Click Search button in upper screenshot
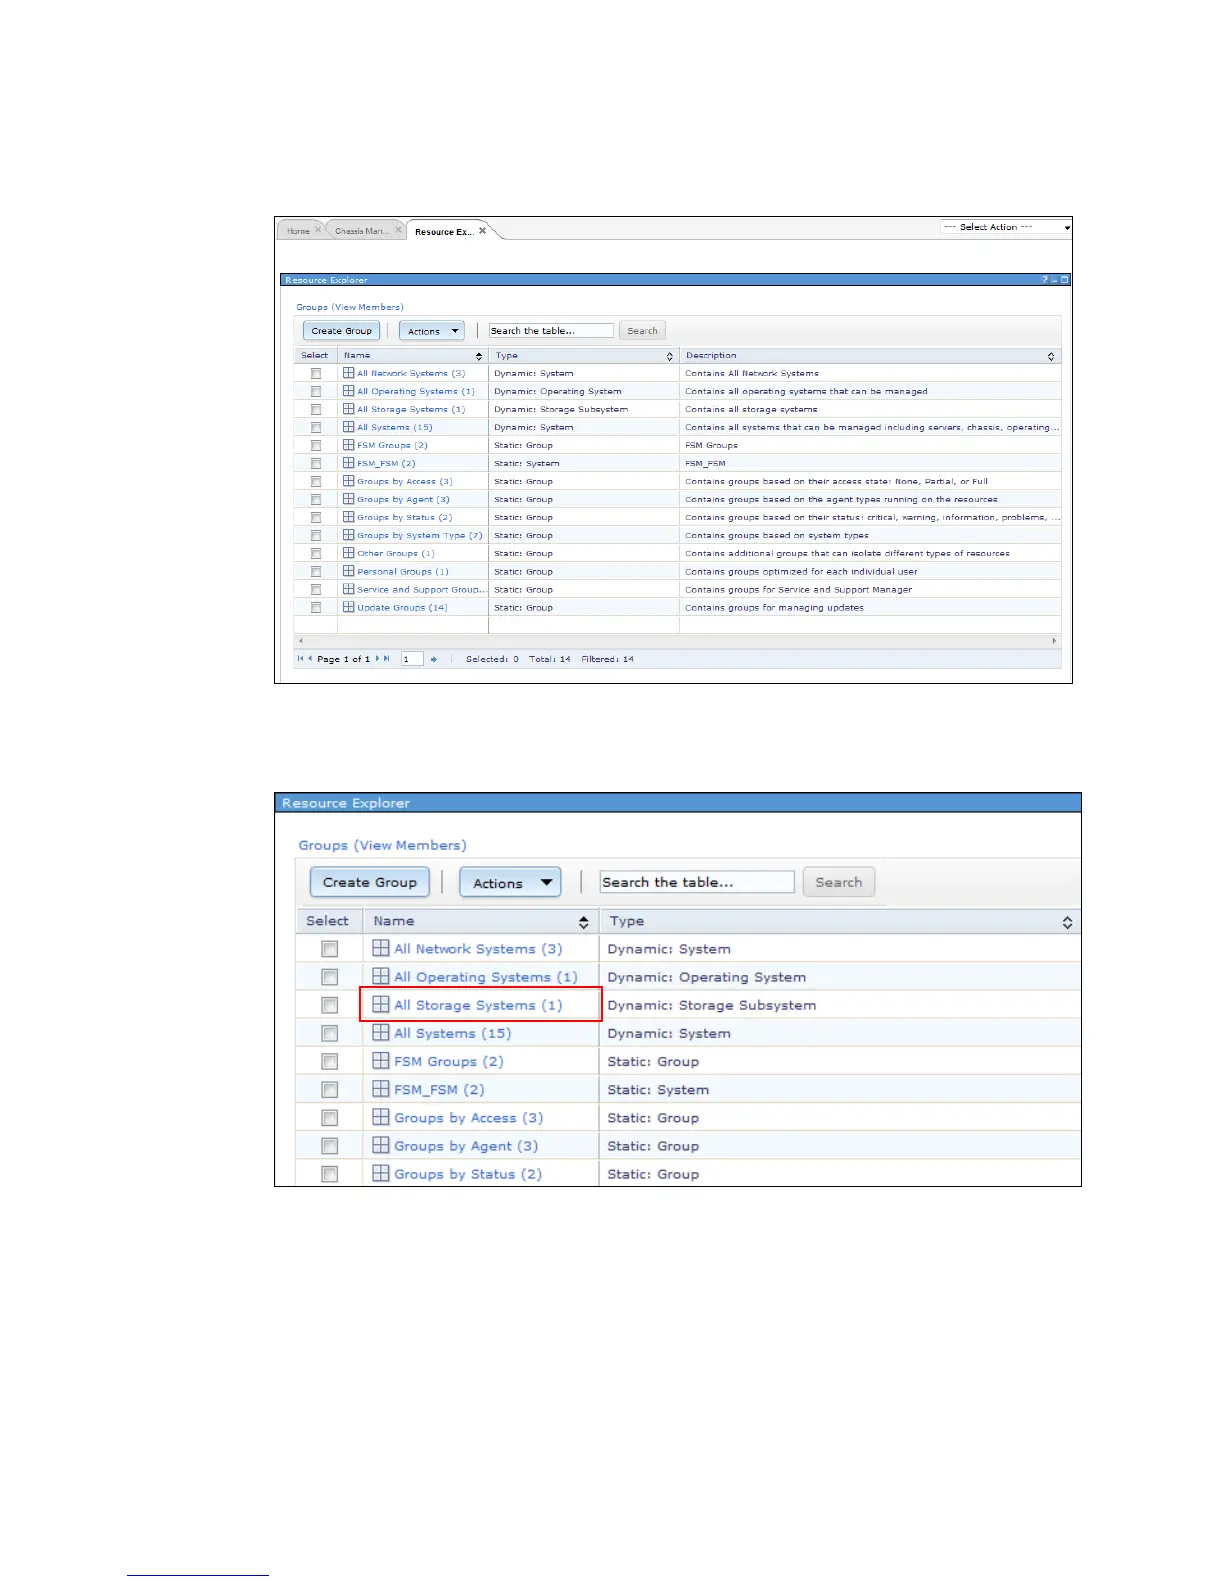This screenshot has height=1584, width=1224. point(642,331)
